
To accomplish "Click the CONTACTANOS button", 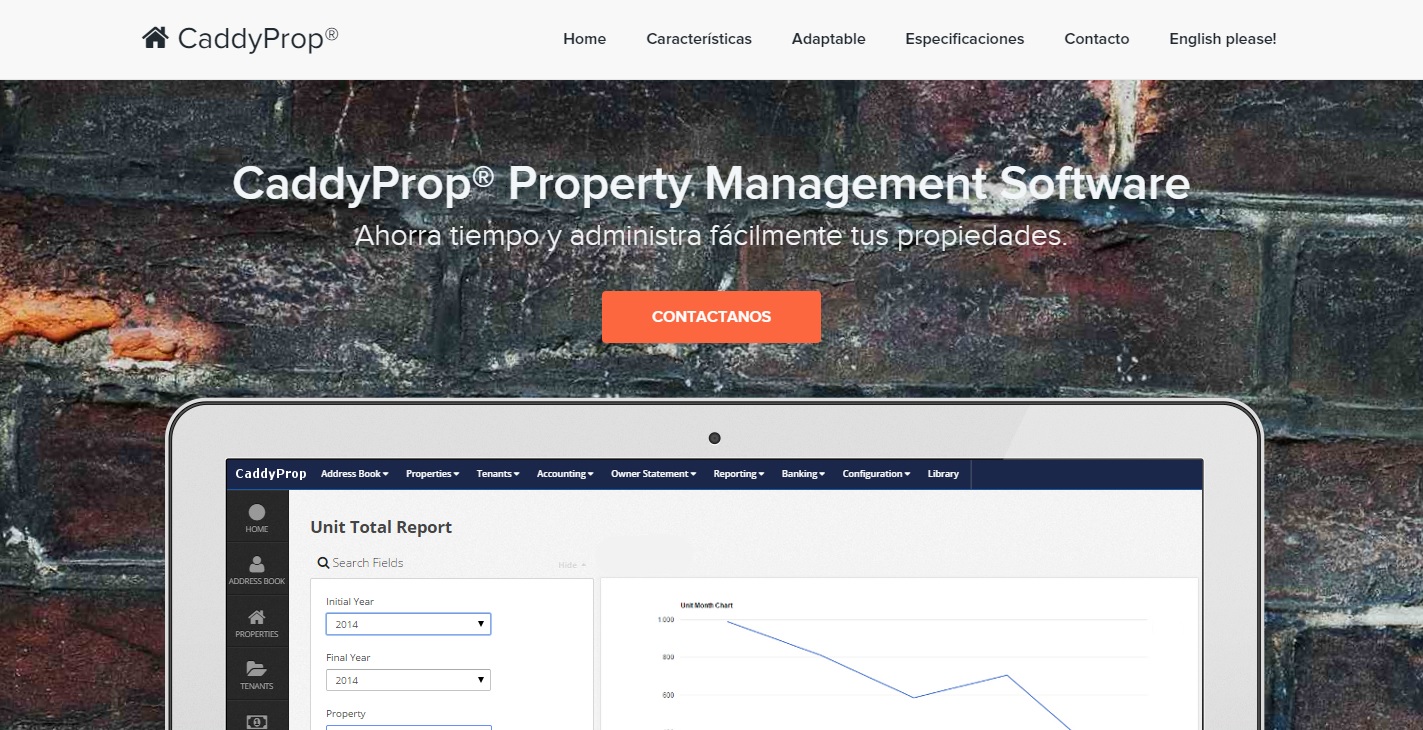I will [x=711, y=317].
